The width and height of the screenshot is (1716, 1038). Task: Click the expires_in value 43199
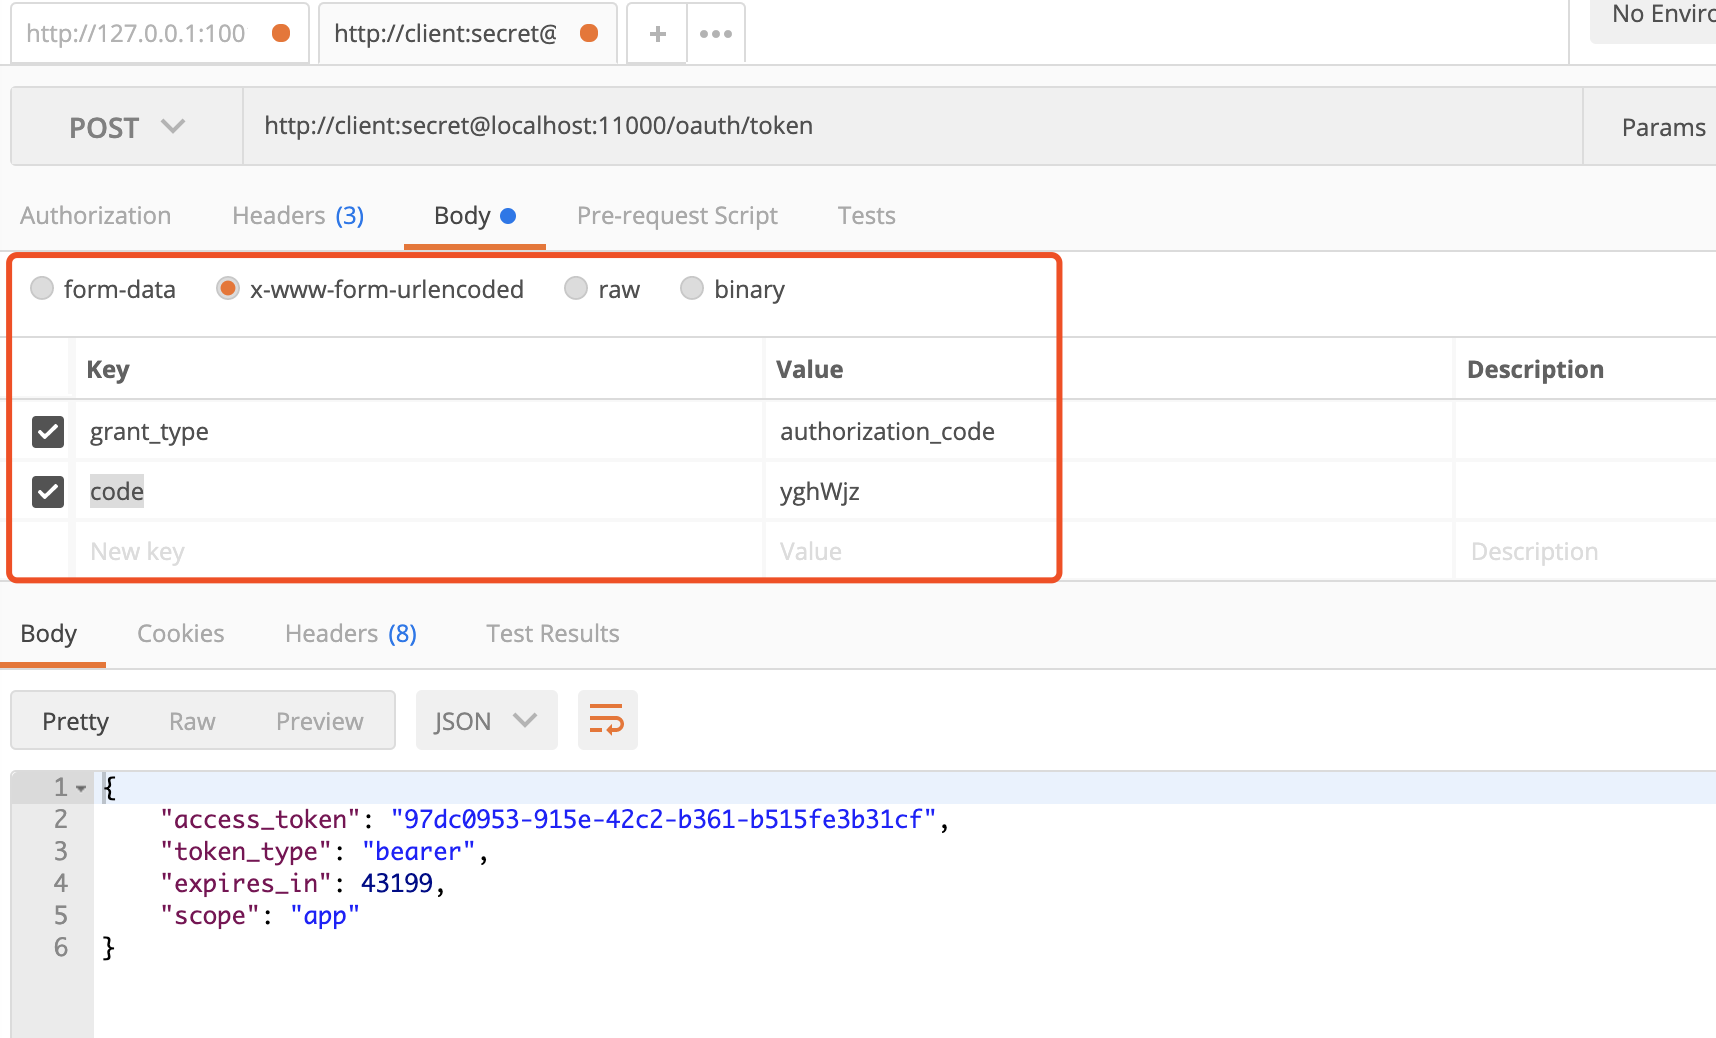tap(397, 884)
